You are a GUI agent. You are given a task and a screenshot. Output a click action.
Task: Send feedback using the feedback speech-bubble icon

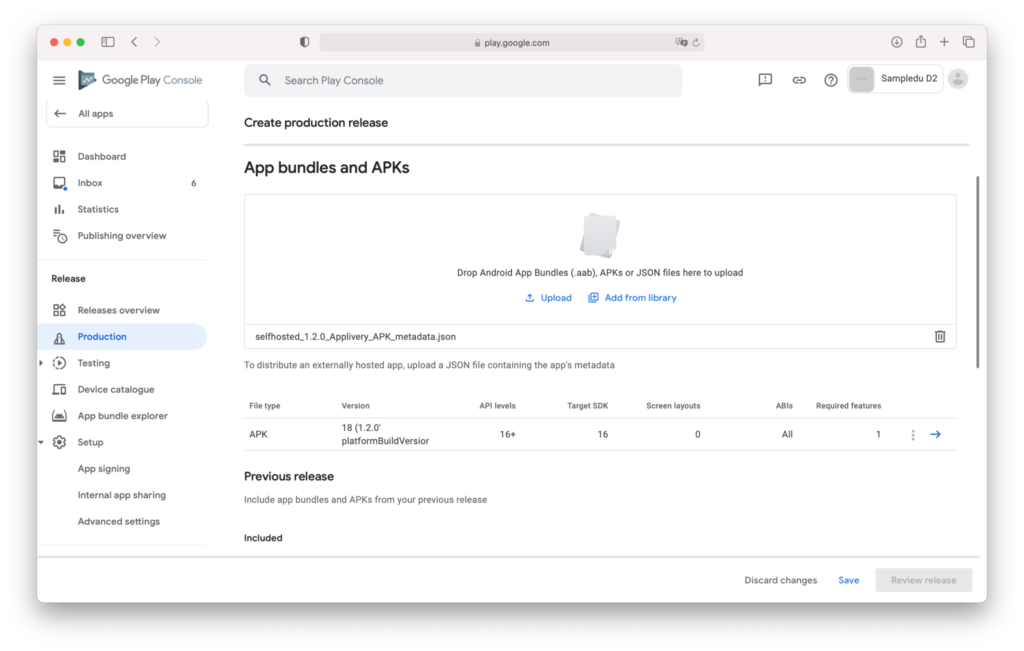[764, 80]
